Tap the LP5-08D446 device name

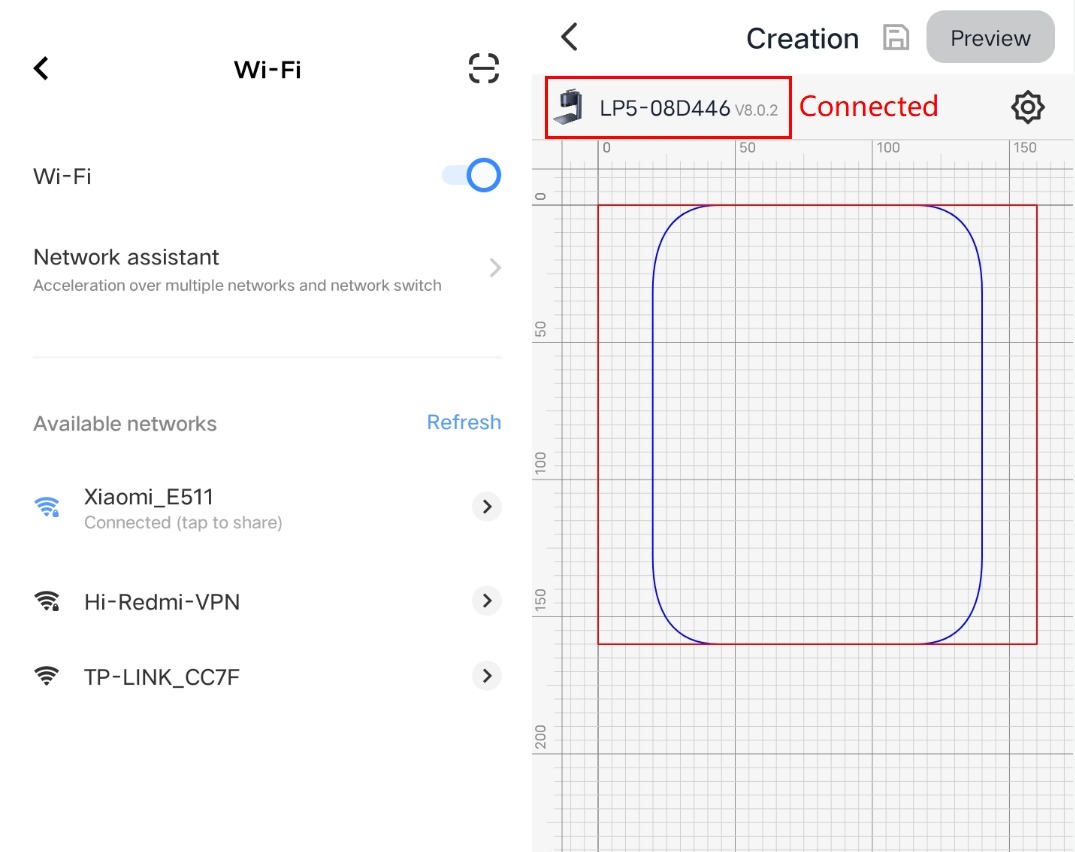coord(665,108)
